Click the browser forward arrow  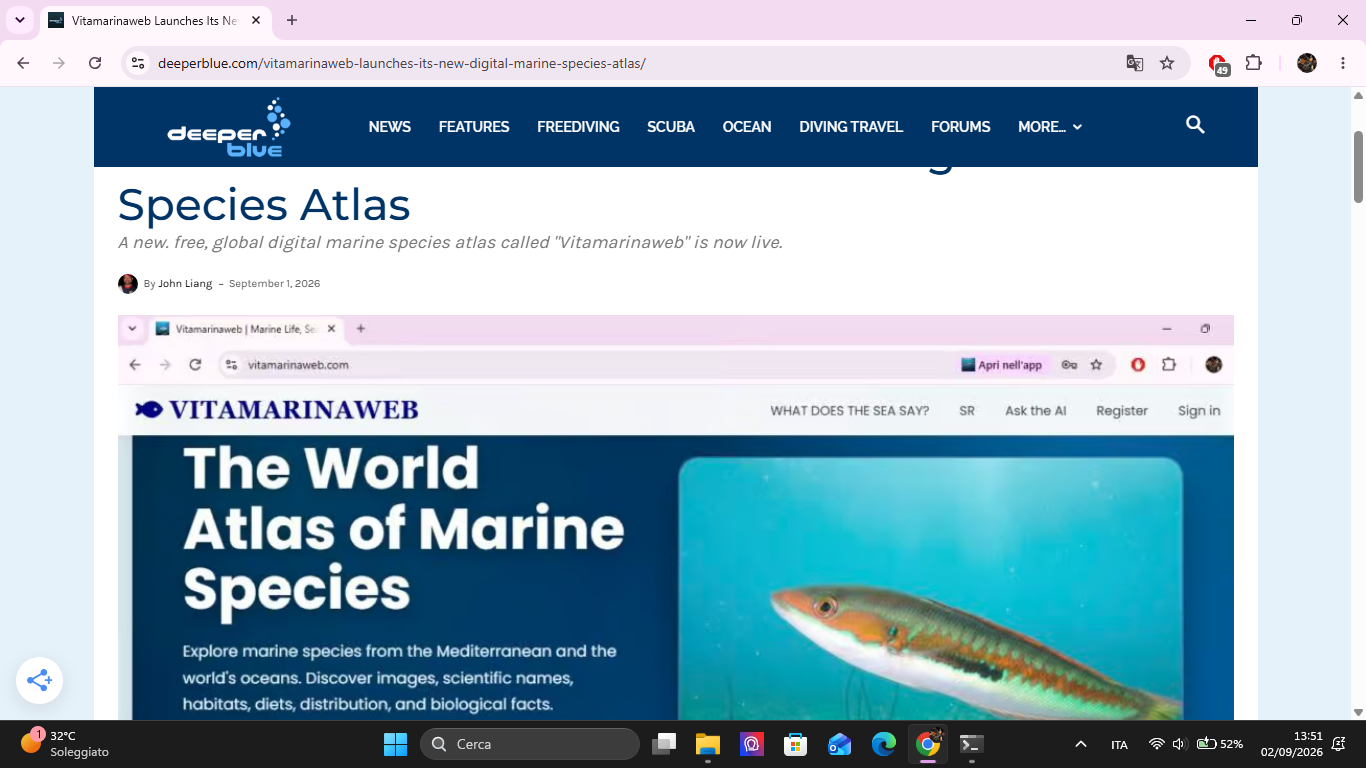point(59,63)
